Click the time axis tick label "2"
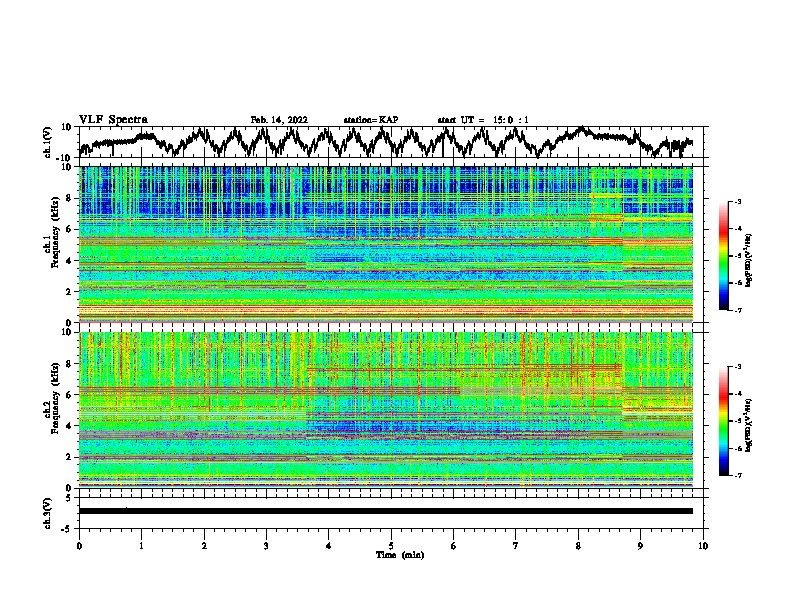The height and width of the screenshot is (612, 792). [204, 546]
